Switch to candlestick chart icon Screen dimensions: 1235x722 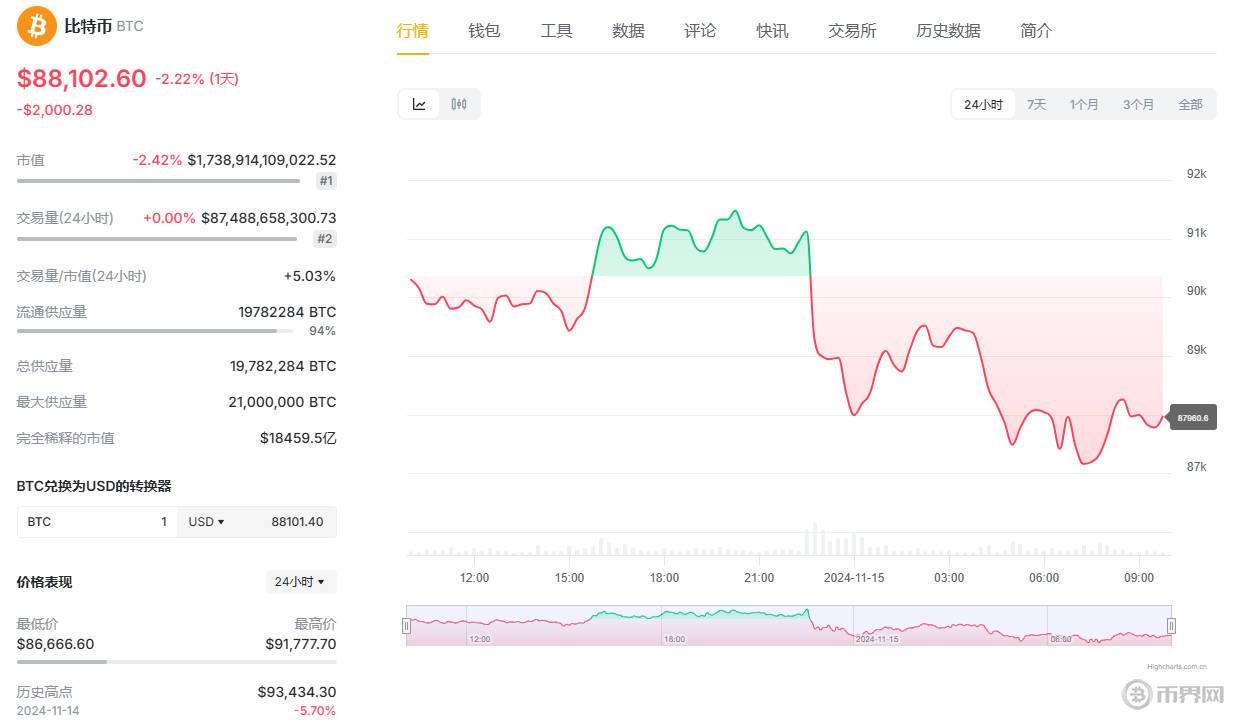pyautogui.click(x=459, y=103)
